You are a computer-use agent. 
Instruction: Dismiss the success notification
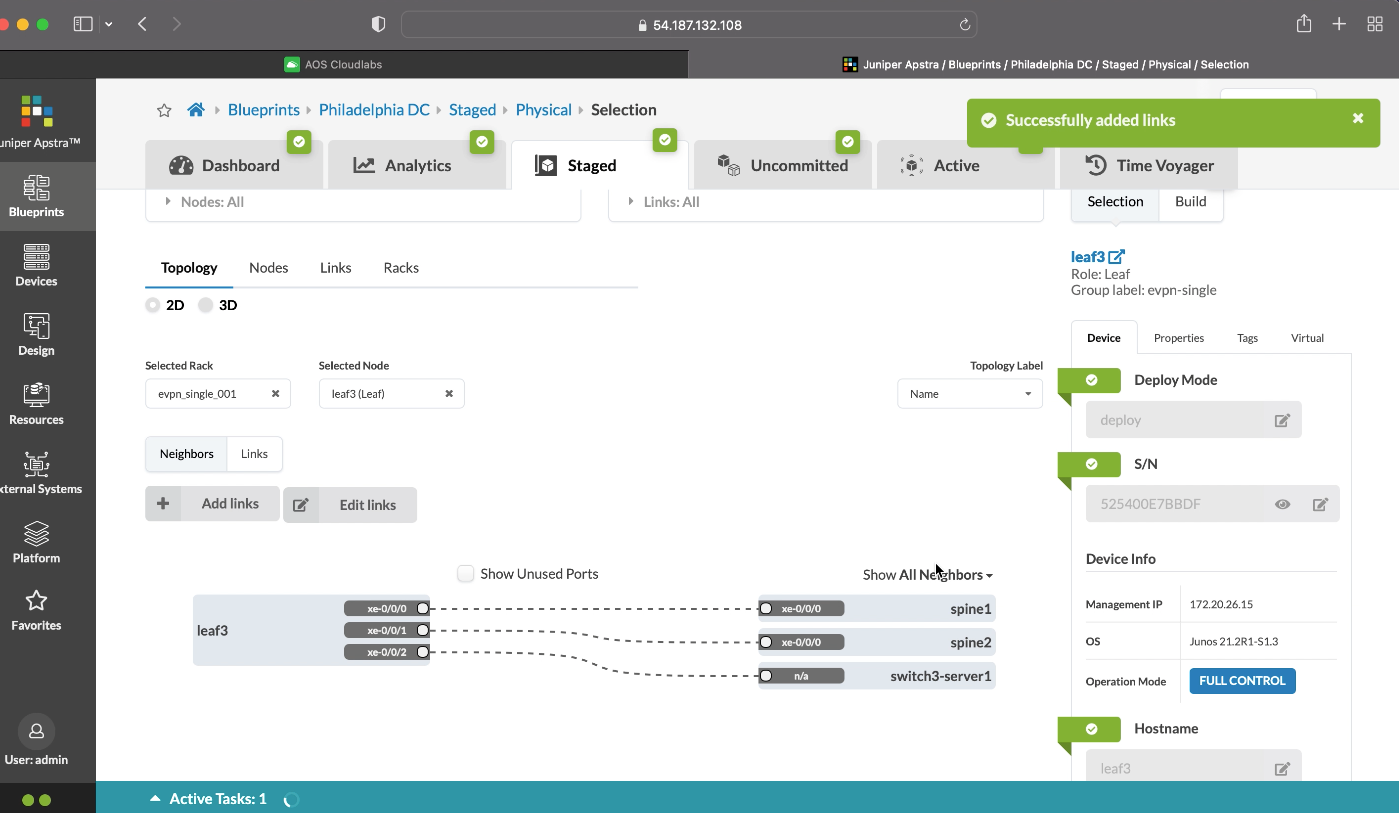coord(1358,118)
